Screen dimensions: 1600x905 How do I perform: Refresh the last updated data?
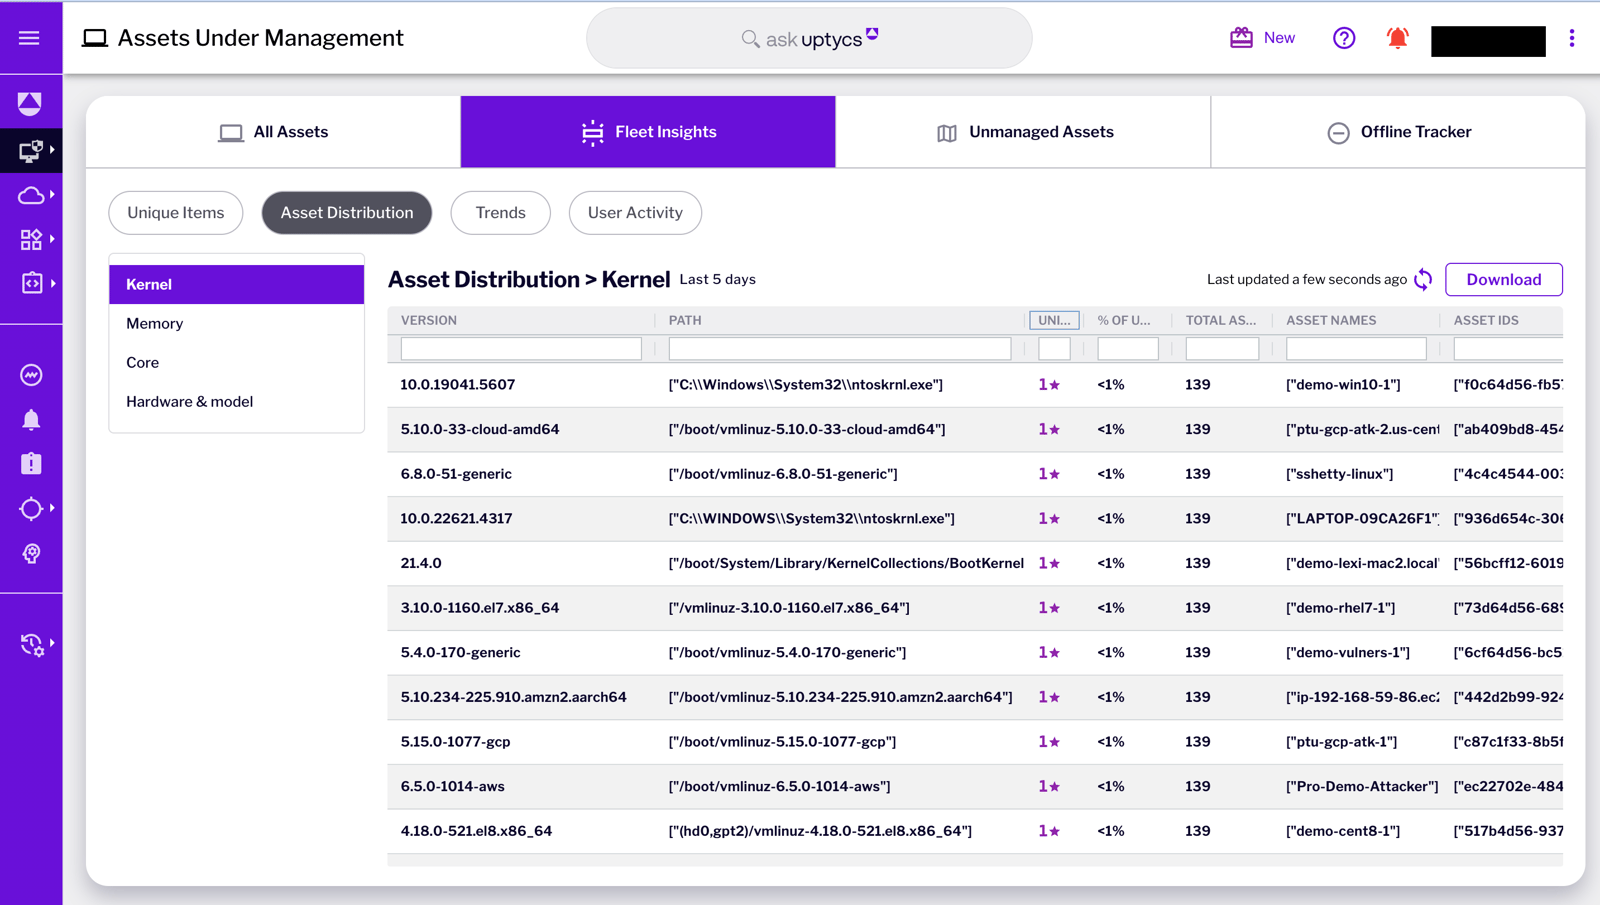[1423, 280]
